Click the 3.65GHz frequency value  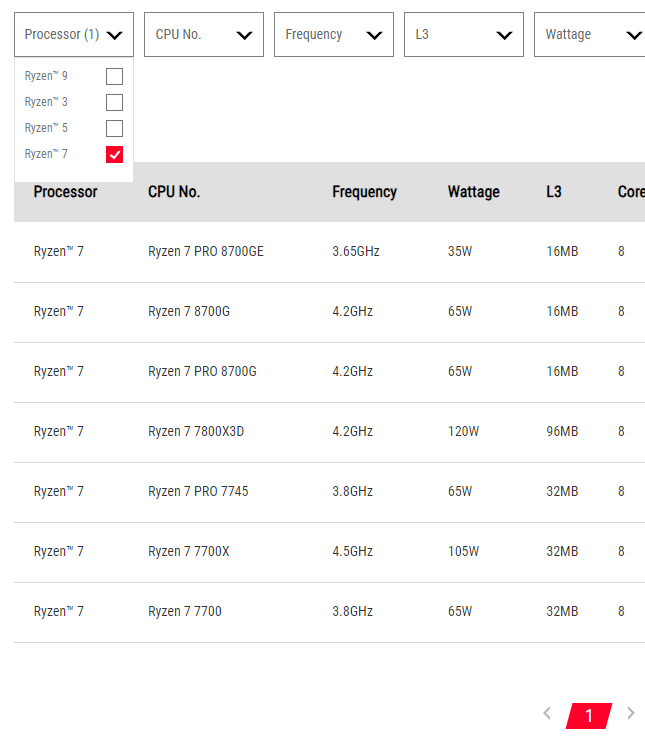pos(356,251)
